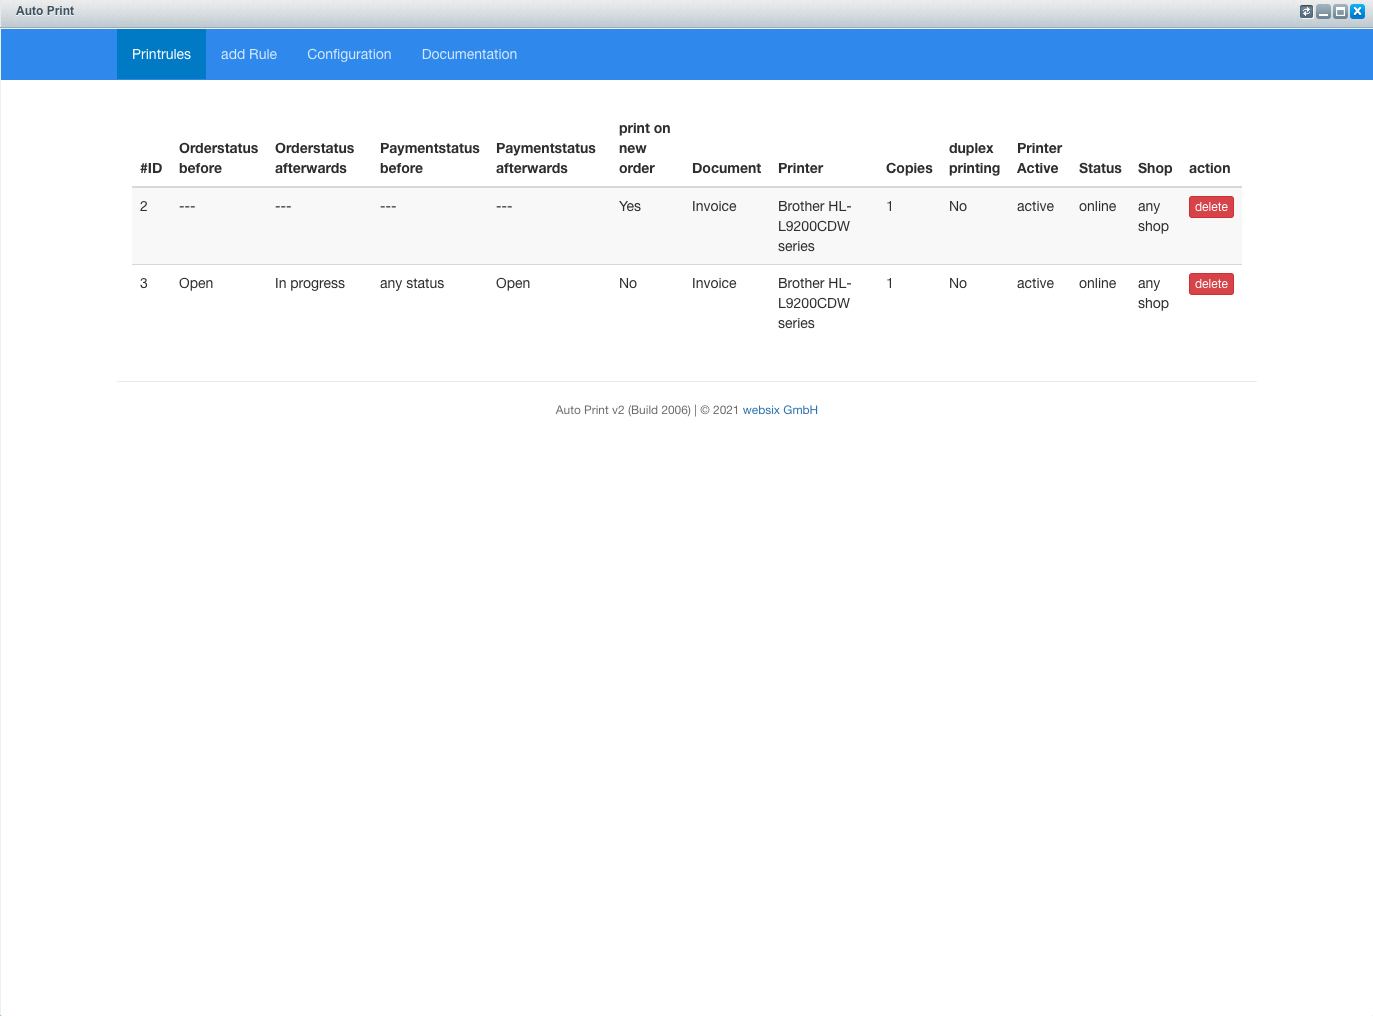Click the 'Copies' column header

coord(909,168)
